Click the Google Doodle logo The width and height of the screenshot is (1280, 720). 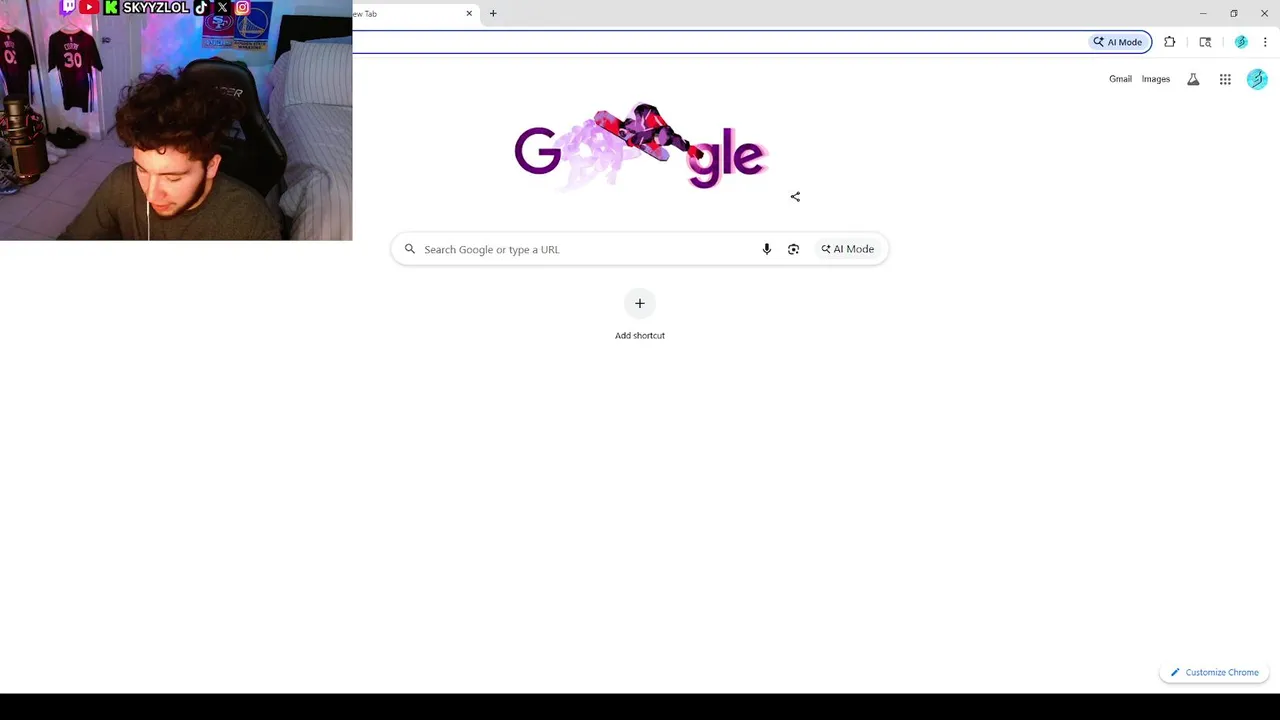pyautogui.click(x=640, y=146)
